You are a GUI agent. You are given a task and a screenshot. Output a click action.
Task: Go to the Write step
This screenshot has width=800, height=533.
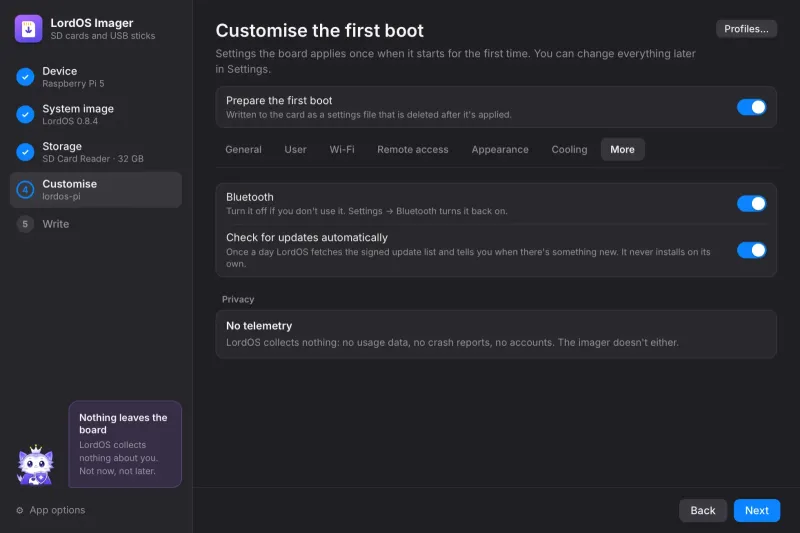(x=96, y=224)
